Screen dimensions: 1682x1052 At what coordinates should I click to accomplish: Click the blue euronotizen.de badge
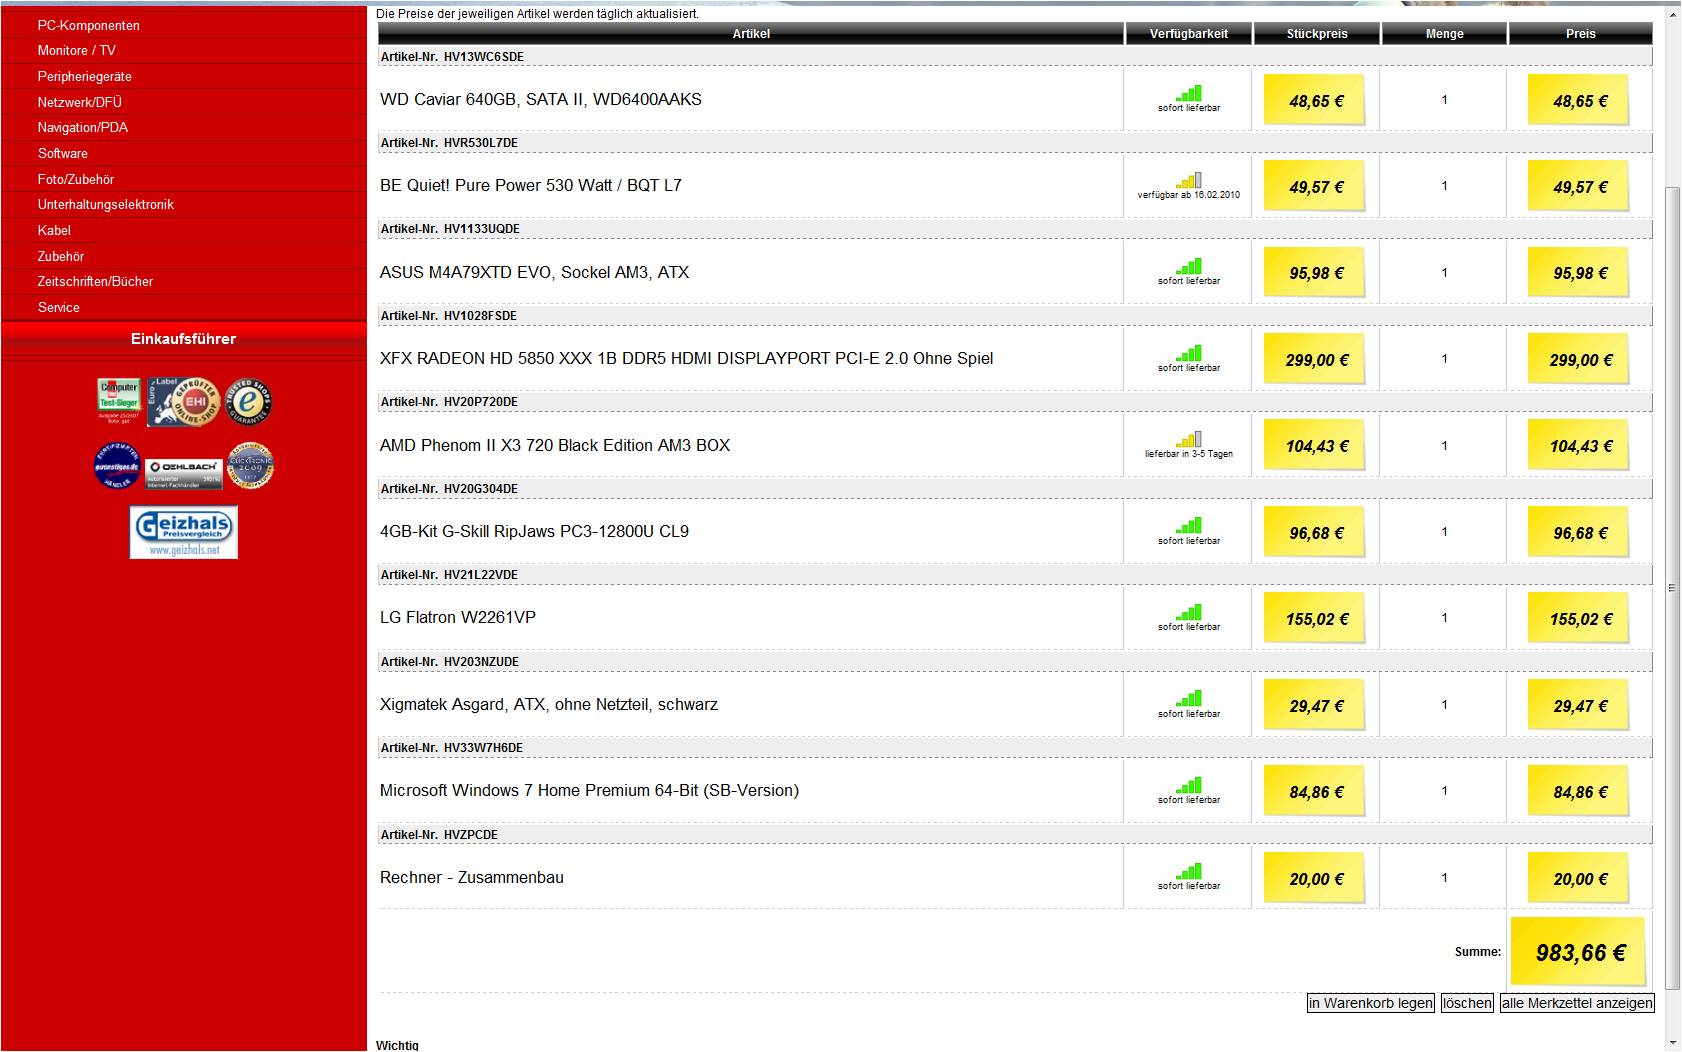(x=118, y=466)
